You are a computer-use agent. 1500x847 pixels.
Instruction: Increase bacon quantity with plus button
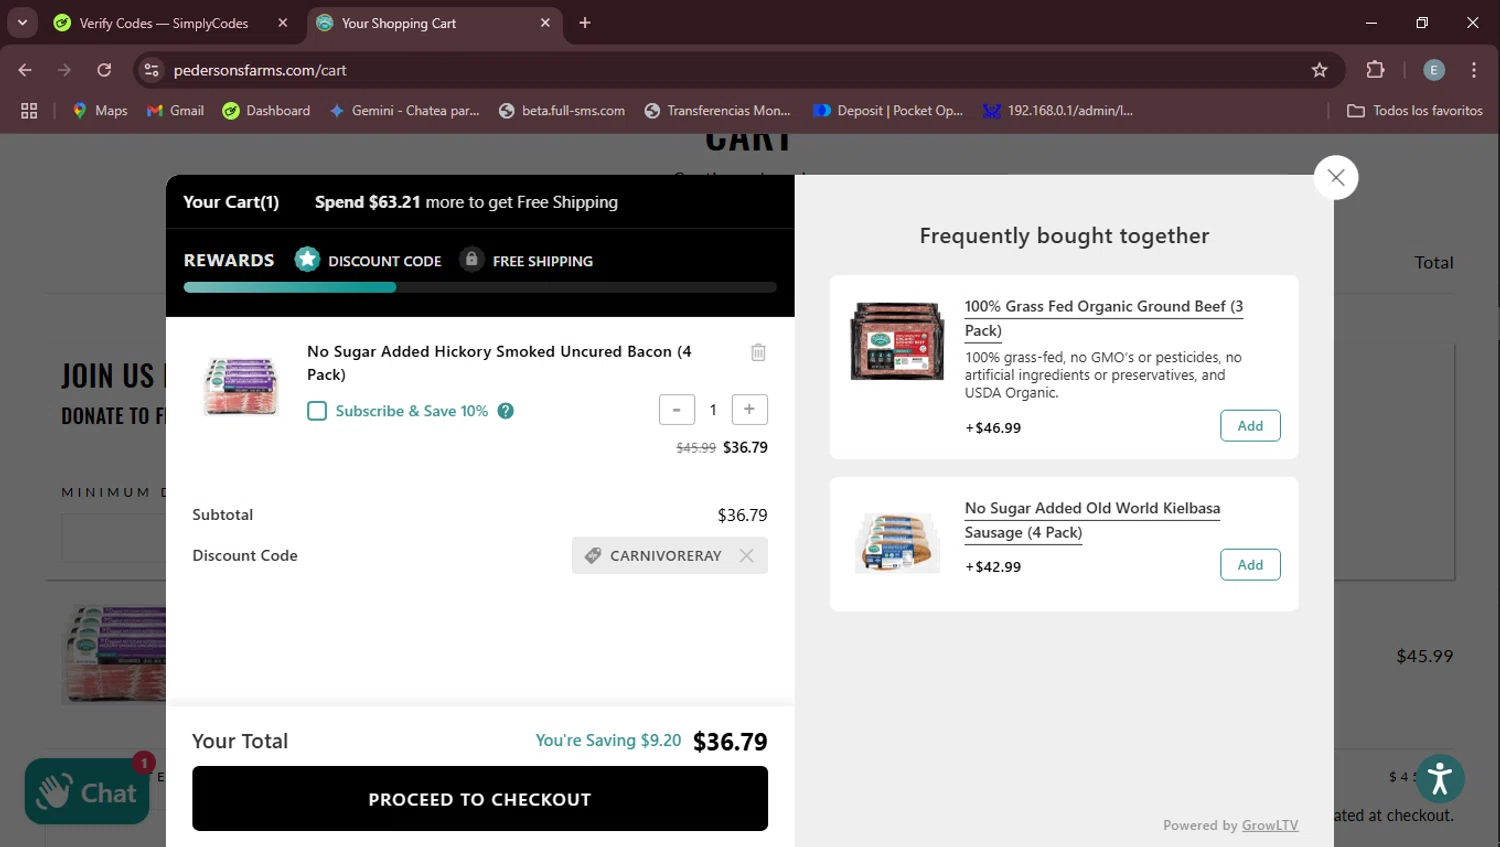(749, 409)
